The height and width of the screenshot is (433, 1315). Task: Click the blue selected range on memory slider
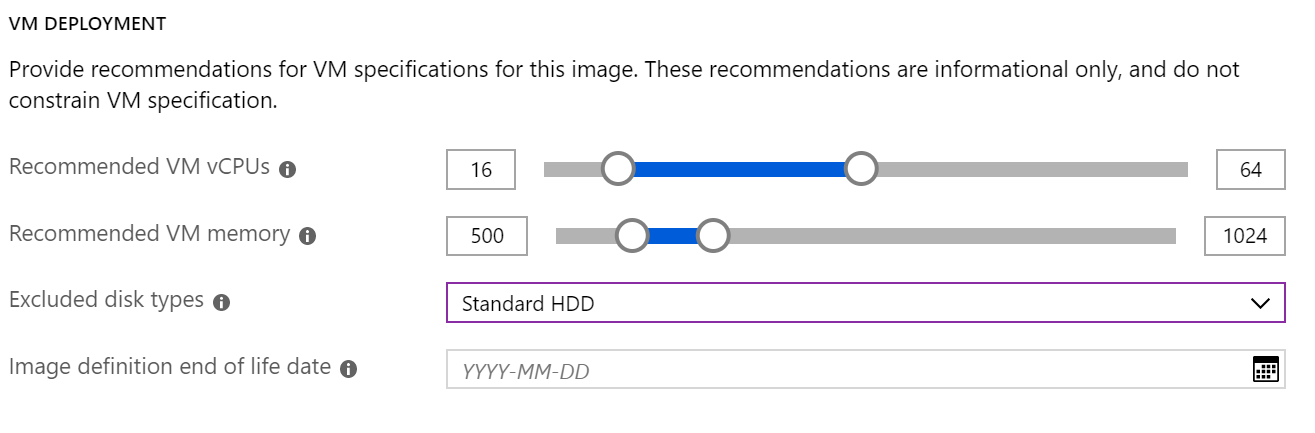click(x=672, y=236)
